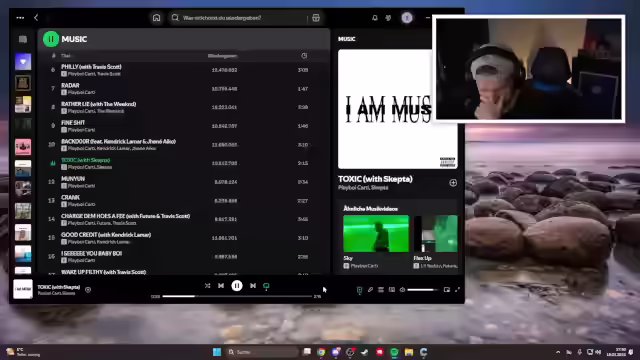The image size is (640, 360).
Task: Open notifications bell
Action: click(x=375, y=18)
